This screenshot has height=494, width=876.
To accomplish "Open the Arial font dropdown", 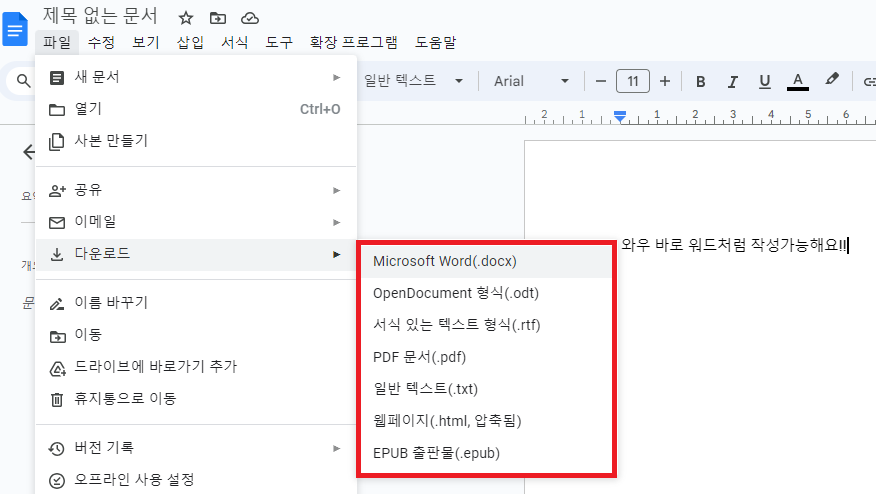I will [x=531, y=81].
